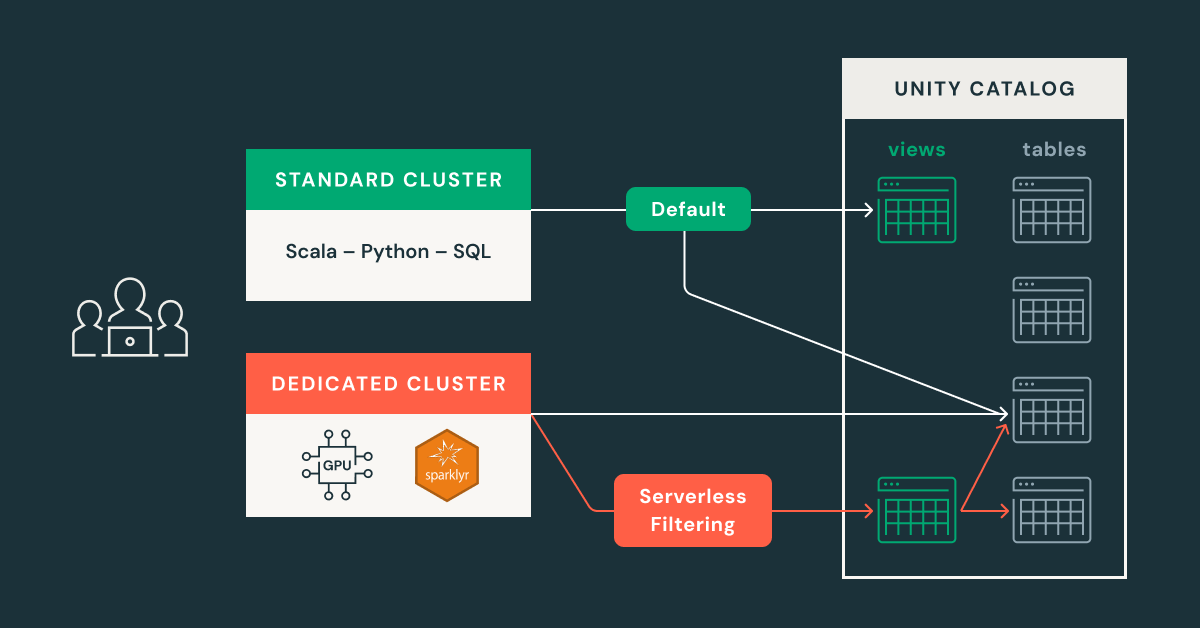Click the sparklyr hexagon logo
1200x628 pixels.
point(446,465)
